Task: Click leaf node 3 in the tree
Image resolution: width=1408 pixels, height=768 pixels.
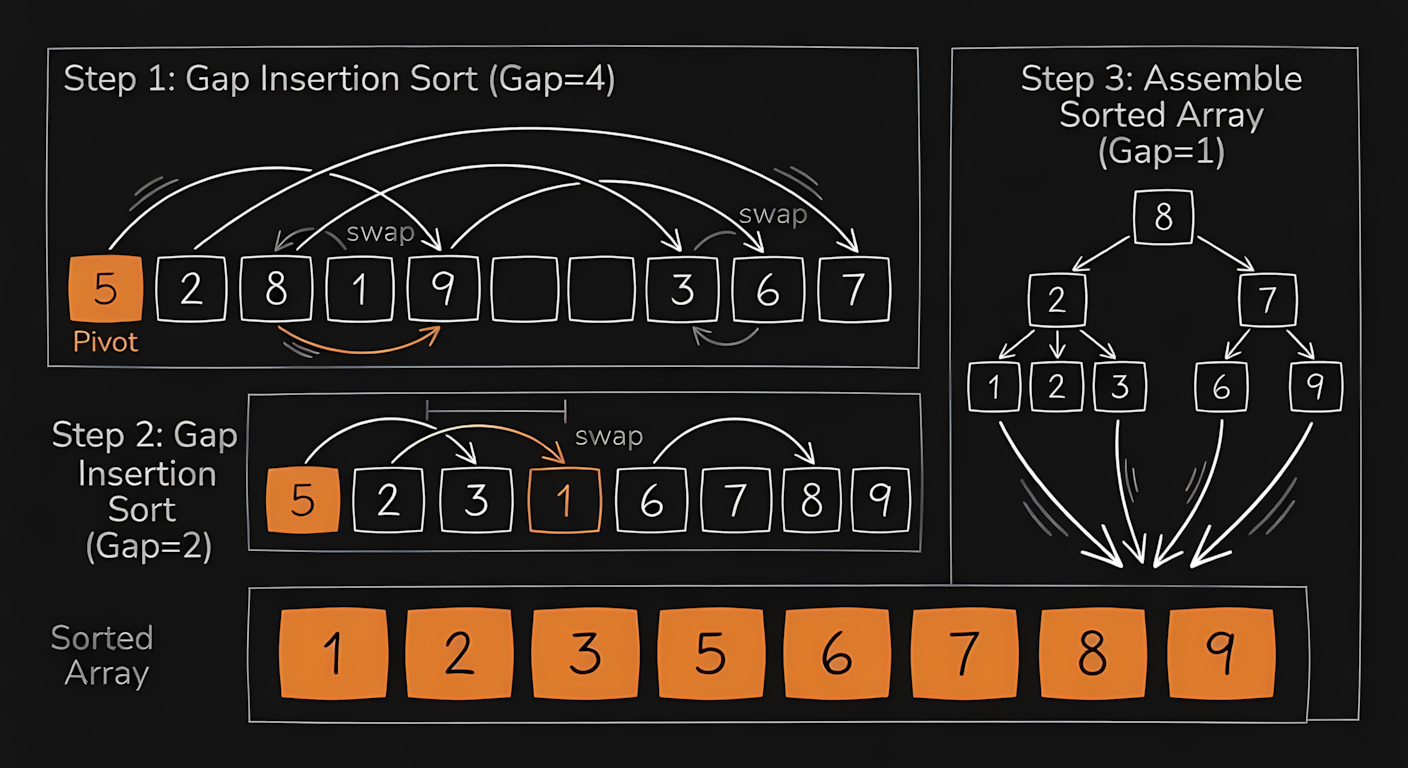Action: pos(1120,387)
